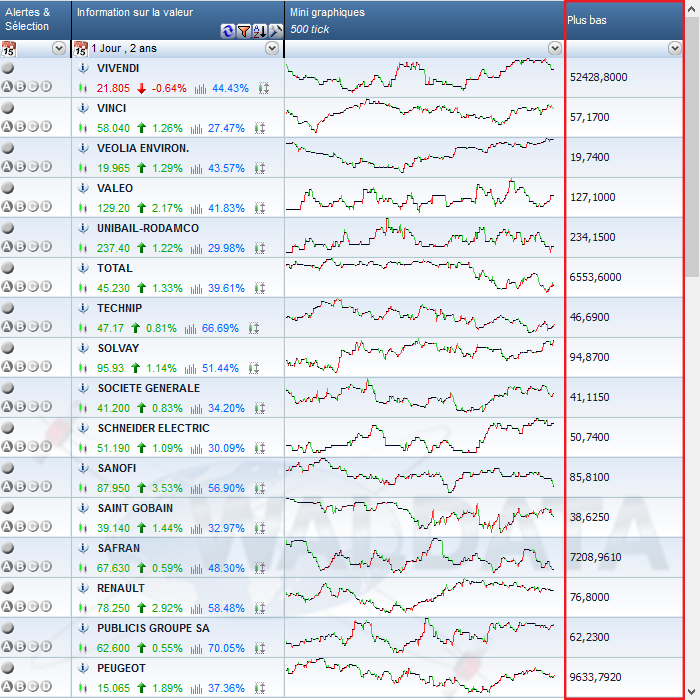Click calendar icon under Alertes & Sélection

(x=8, y=49)
